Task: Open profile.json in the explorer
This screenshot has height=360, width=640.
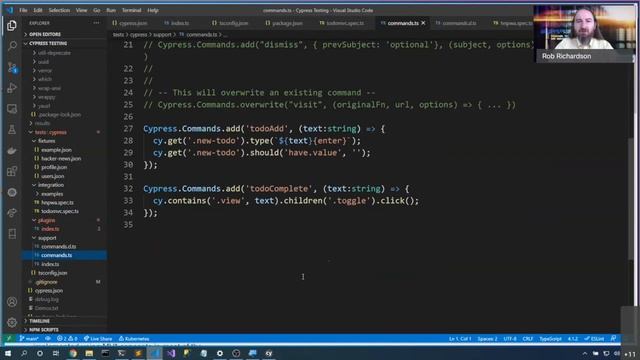Action: (53, 167)
